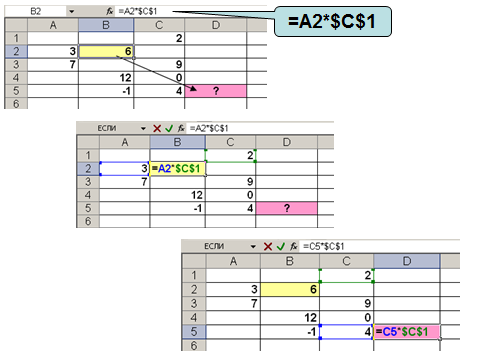Click green-bordered cell C1 in the middle screenshot
The height and width of the screenshot is (360, 480).
[230, 155]
